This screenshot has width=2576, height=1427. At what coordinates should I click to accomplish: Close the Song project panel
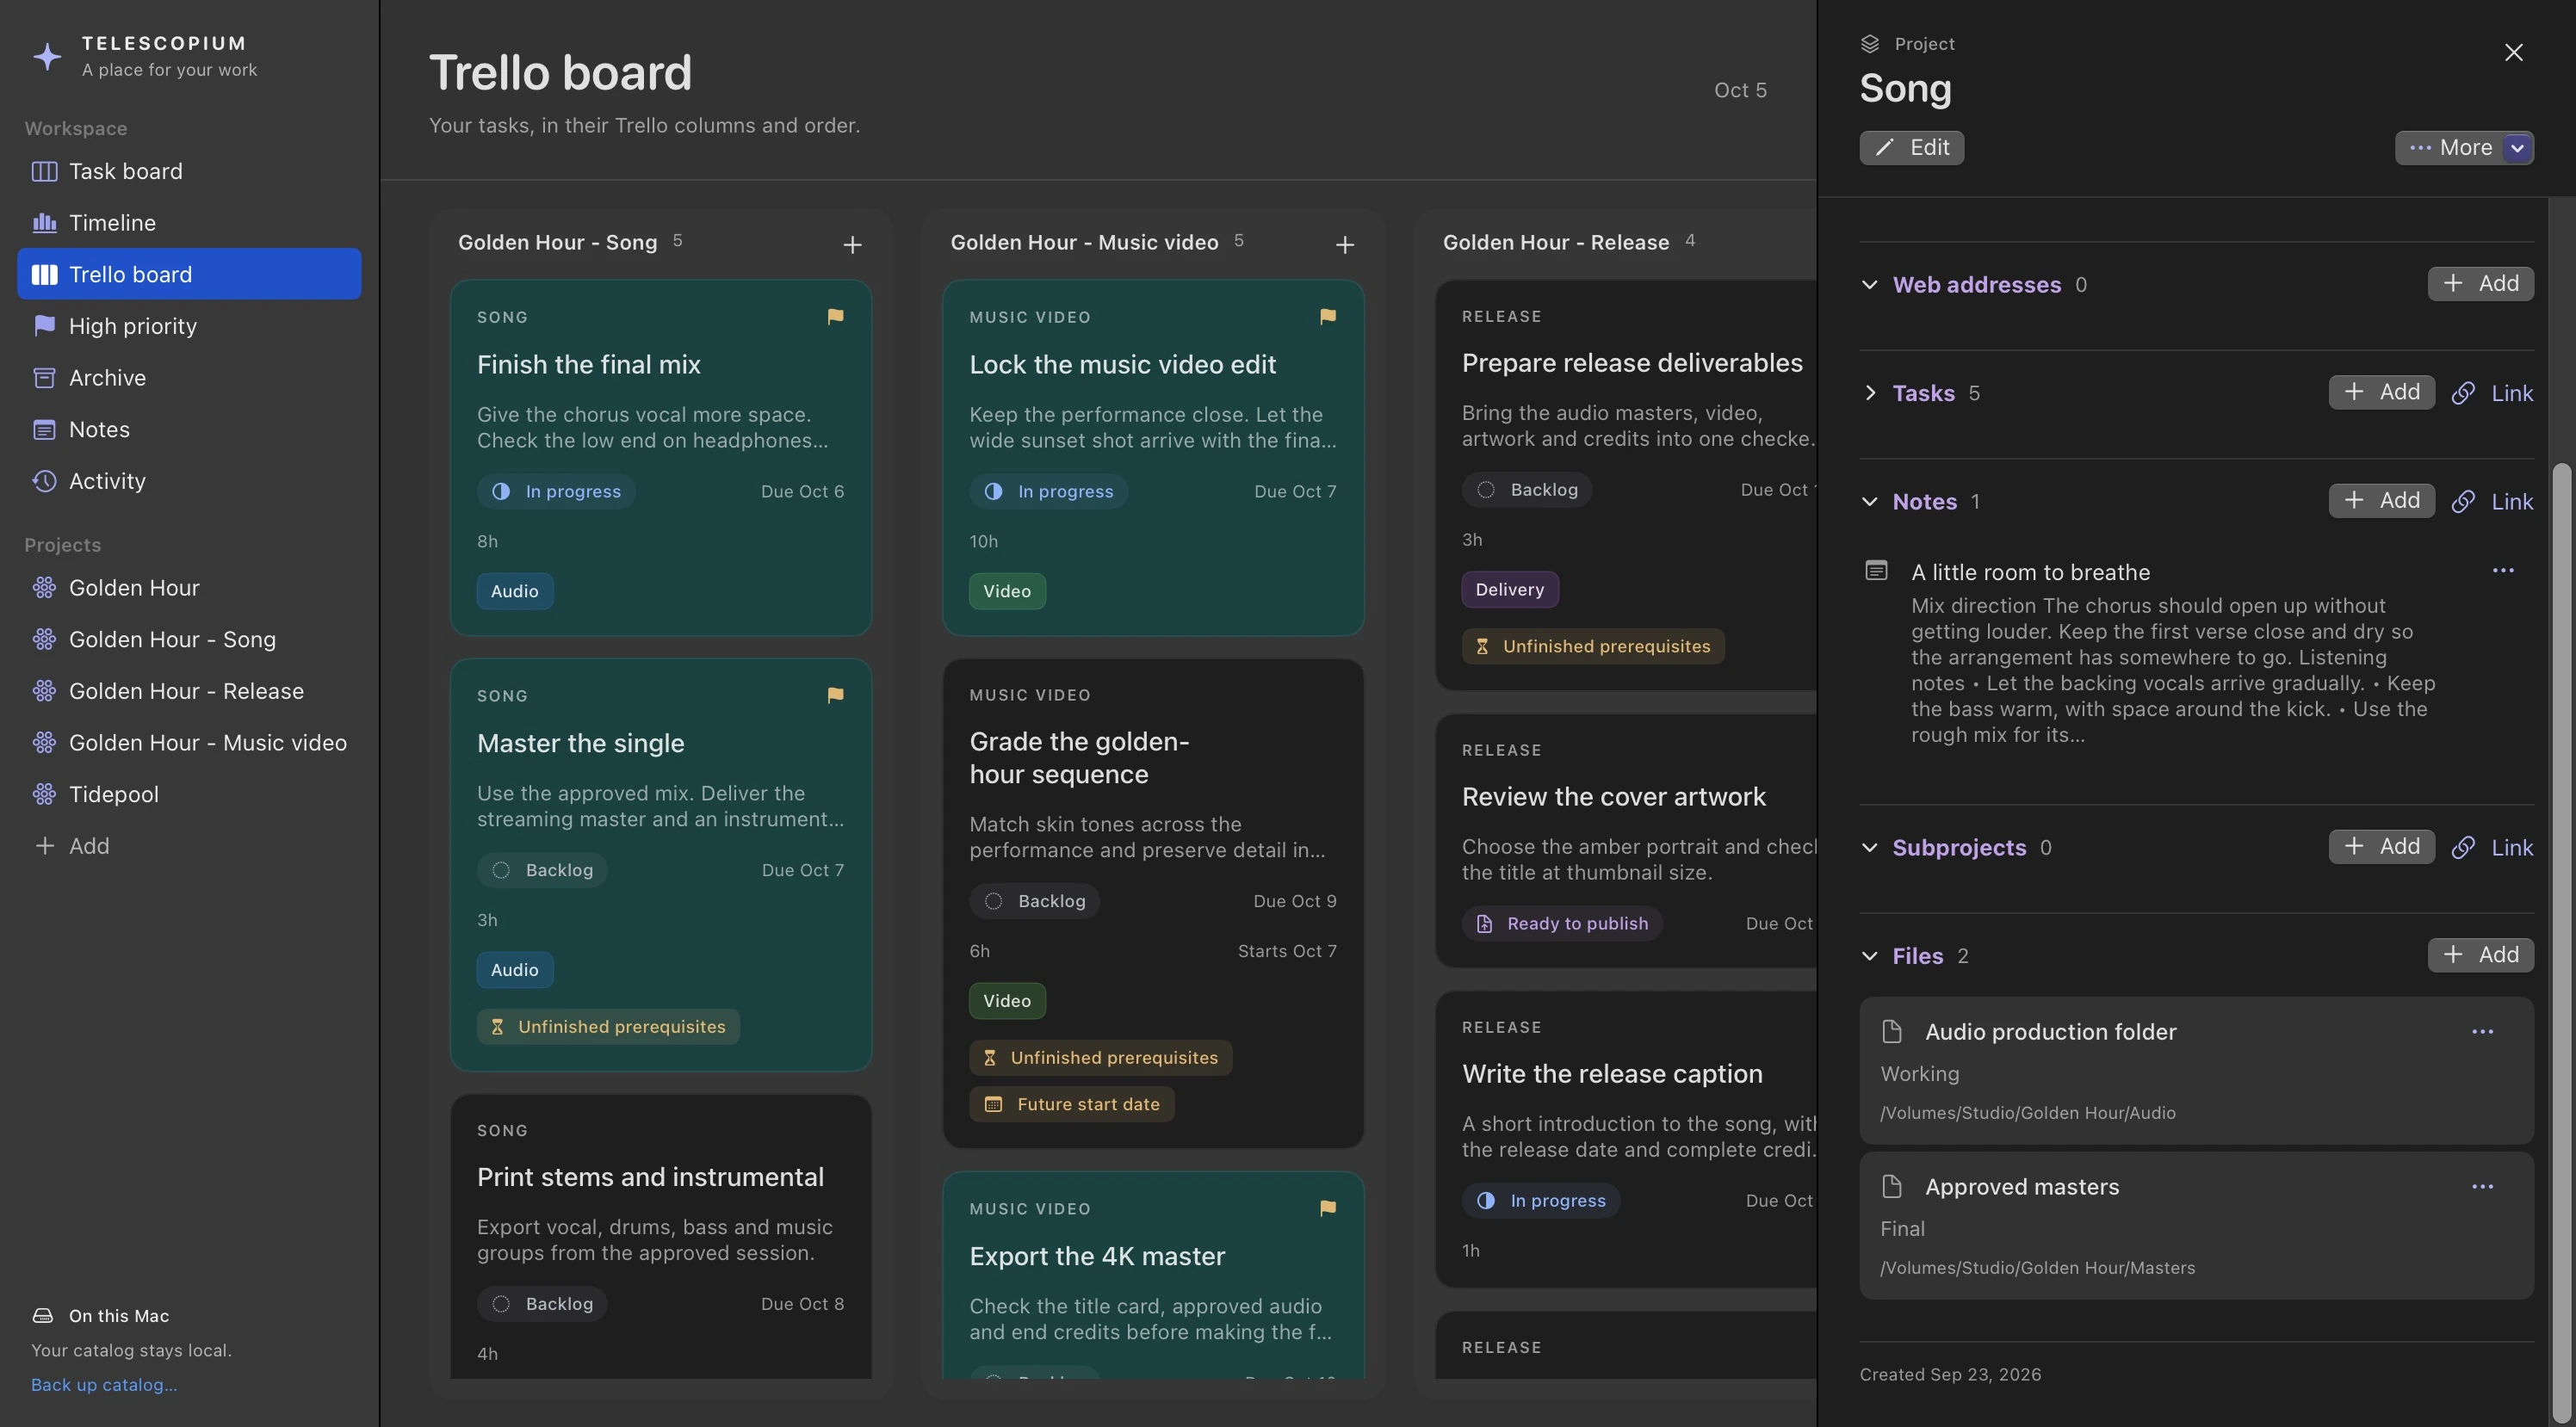pyautogui.click(x=2513, y=52)
